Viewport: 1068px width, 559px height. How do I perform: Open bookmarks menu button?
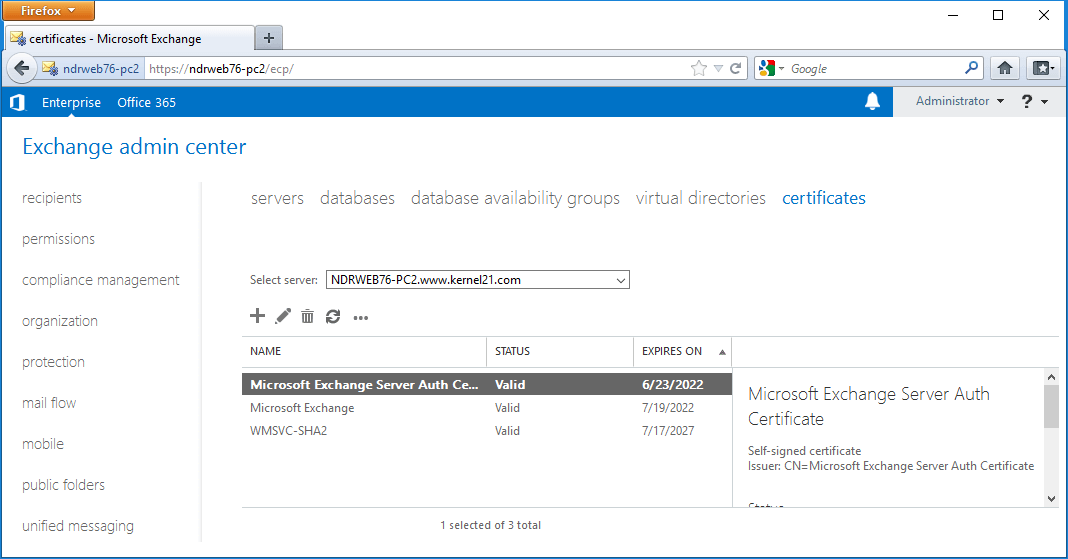pos(1043,68)
